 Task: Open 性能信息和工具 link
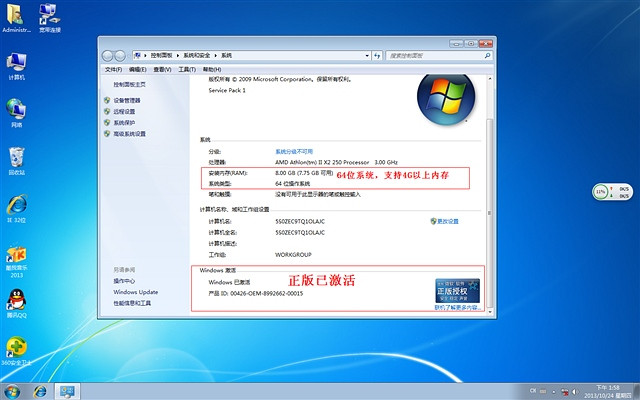[x=132, y=303]
